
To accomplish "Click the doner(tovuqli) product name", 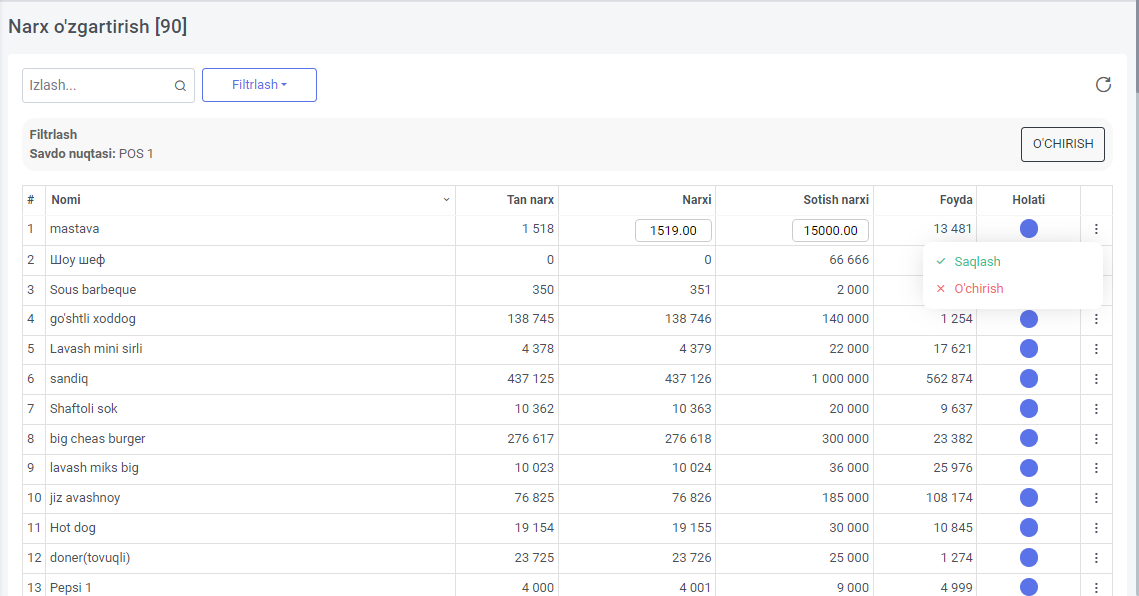I will (90, 558).
